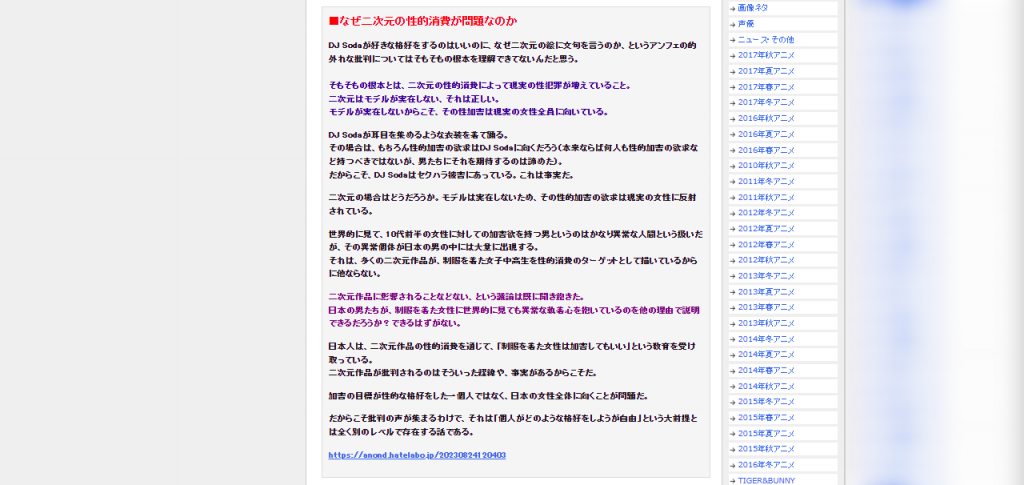The image size is (1024, 485).
Task: Open the 2017年秋アニメ category
Action: coord(766,55)
